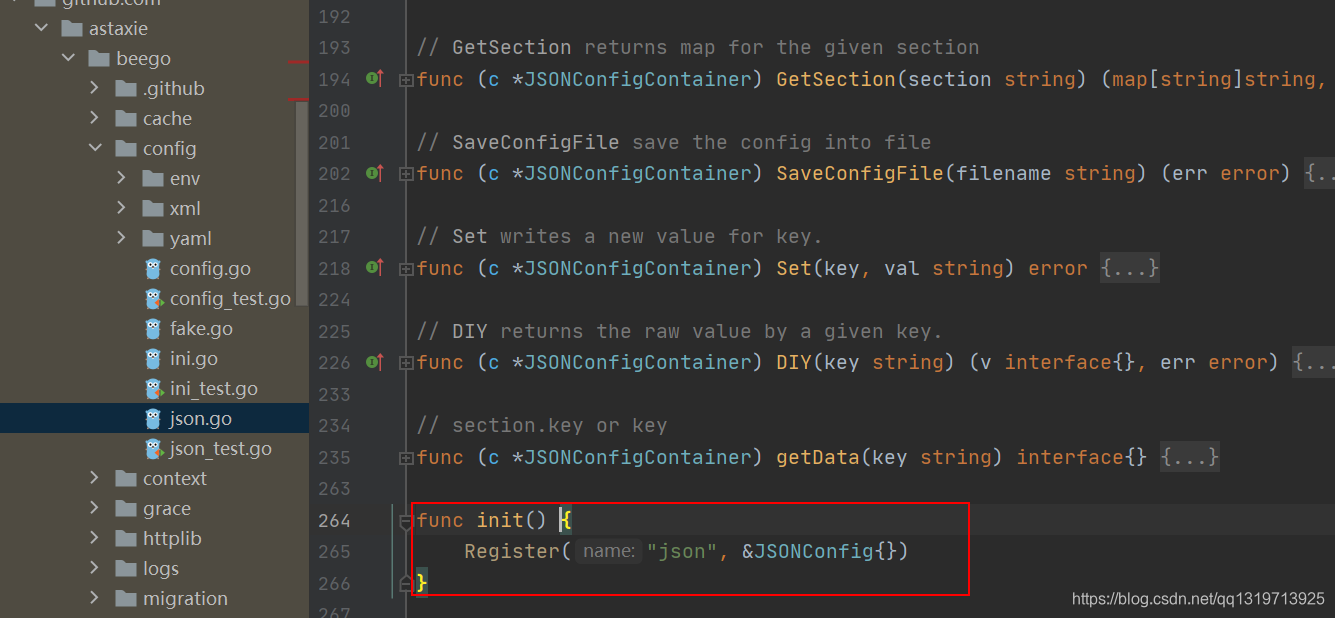Click the implements gutter icon beside DIY function
Screen dimensions: 1335x618
point(374,362)
